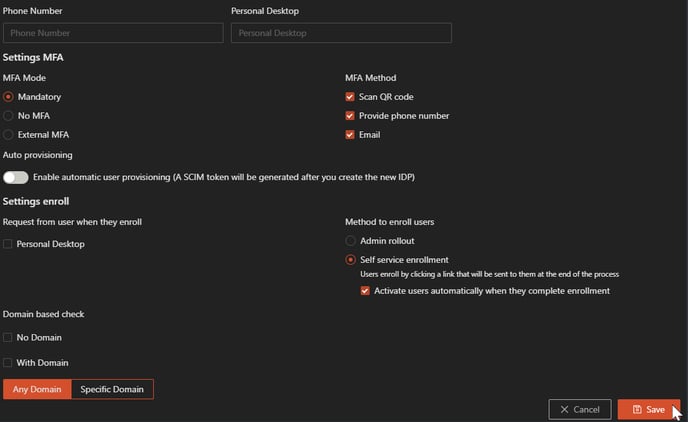Click the floppy disk icon on Save
This screenshot has width=688, height=422.
[637, 409]
